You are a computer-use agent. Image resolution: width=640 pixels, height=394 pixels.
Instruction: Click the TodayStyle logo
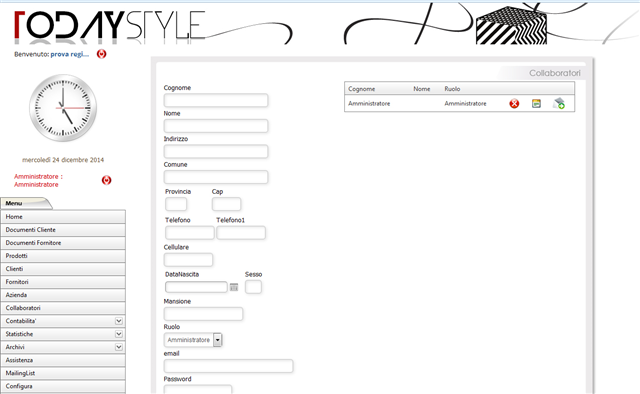[109, 26]
